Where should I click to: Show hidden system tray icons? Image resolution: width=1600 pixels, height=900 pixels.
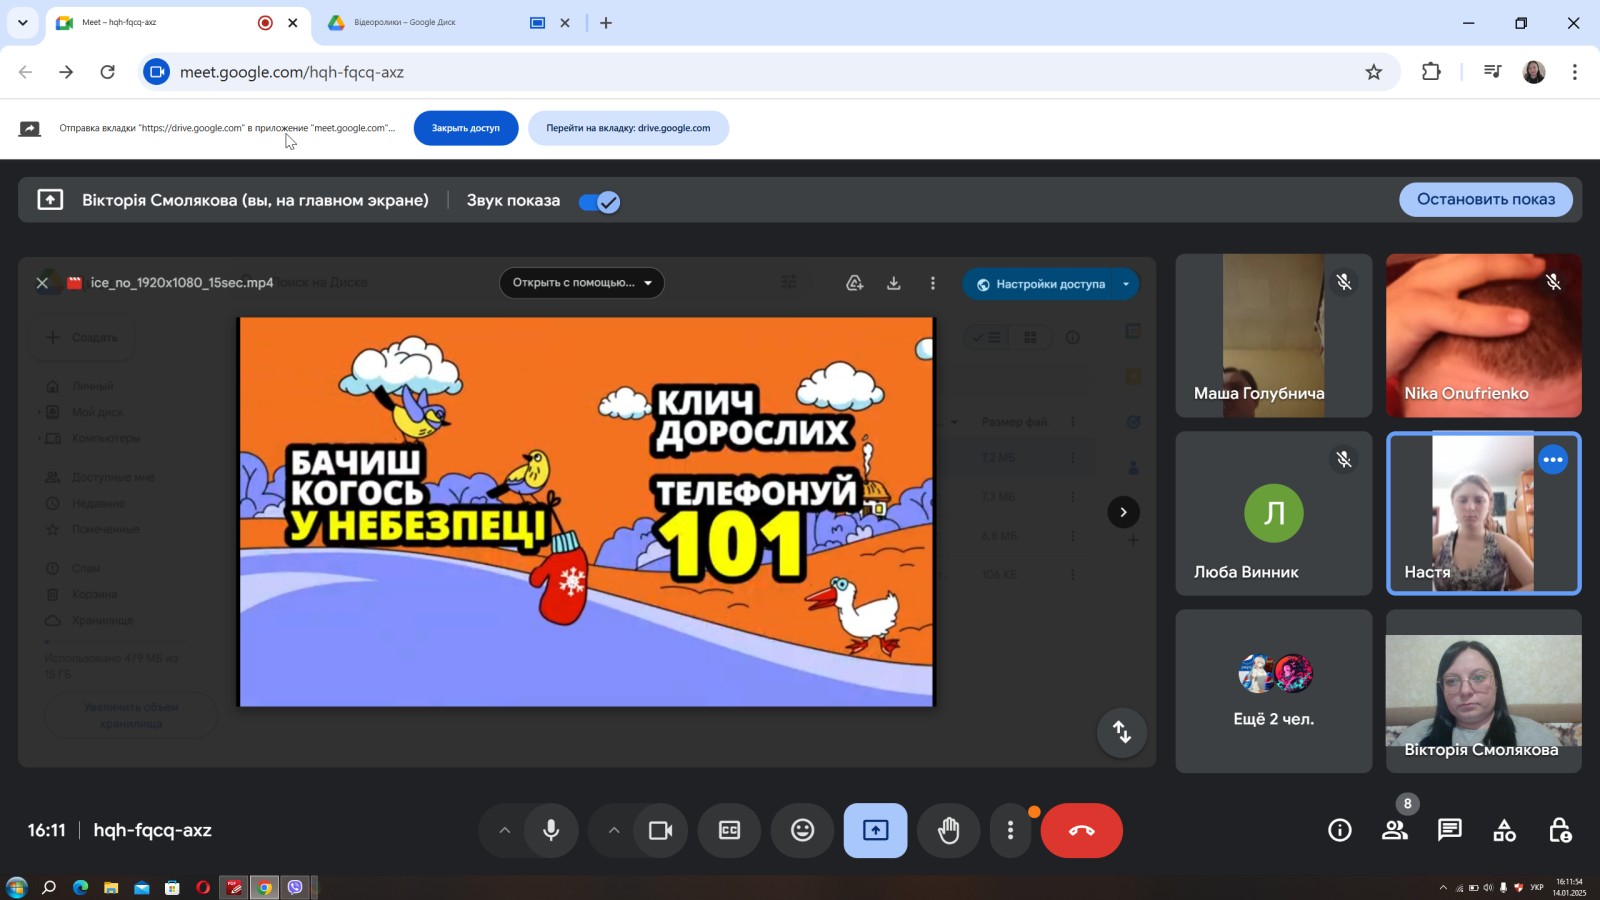coord(1443,887)
